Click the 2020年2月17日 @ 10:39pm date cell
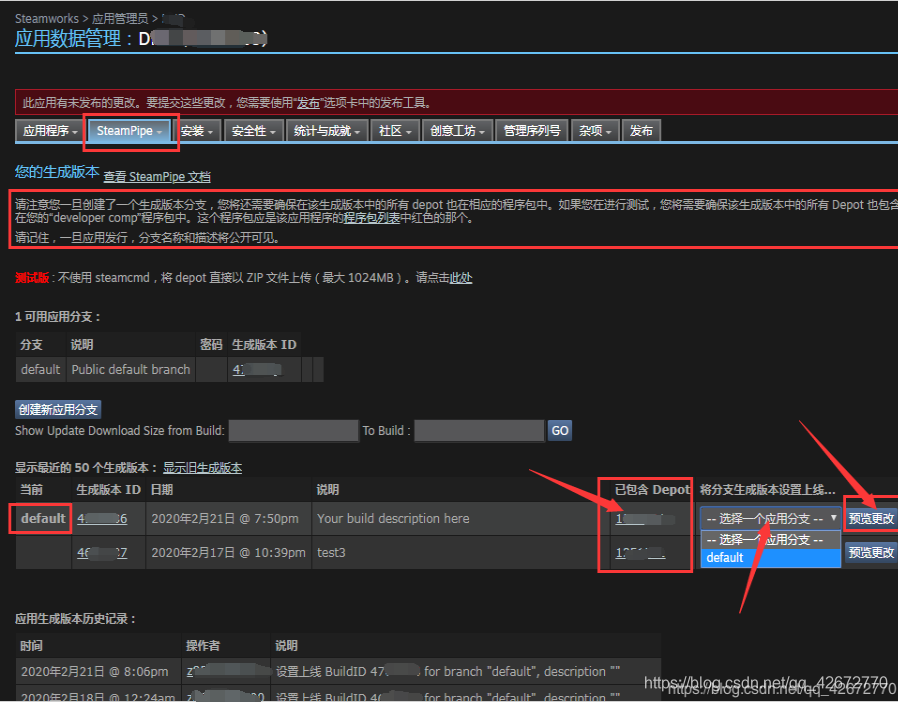The width and height of the screenshot is (898, 702). (228, 553)
